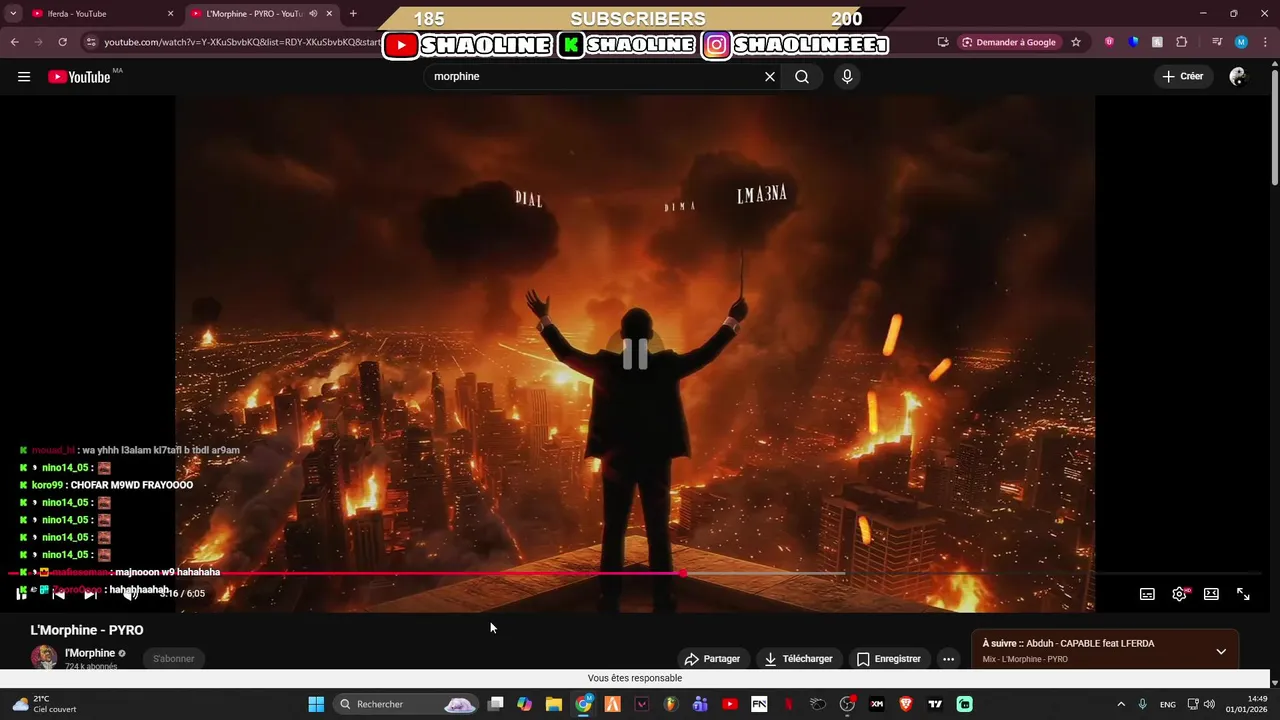Close the L'Morphine - PYRO tab

(329, 14)
